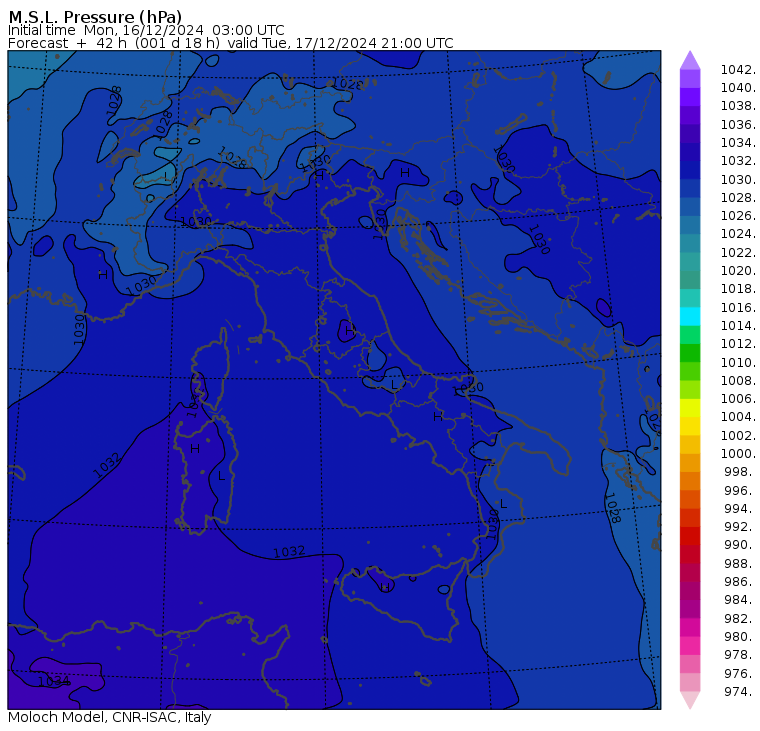Pick the pale pink legend swatch between 974 and 976
760x731 pixels.
click(690, 682)
